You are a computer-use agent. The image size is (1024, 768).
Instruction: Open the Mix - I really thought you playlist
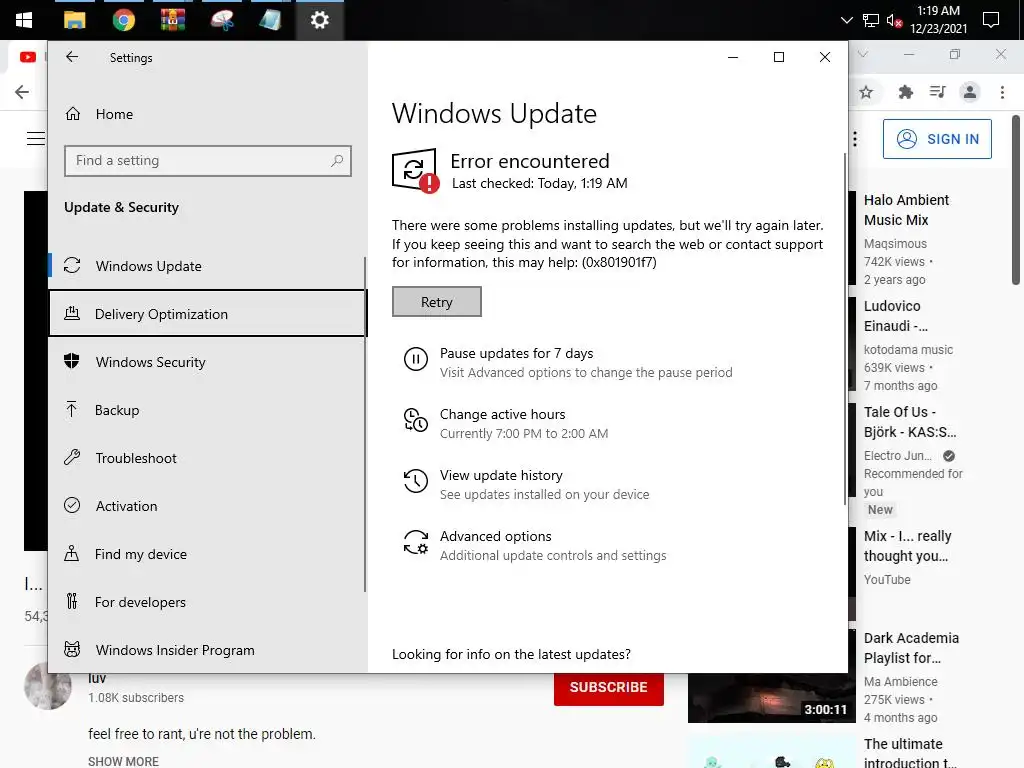pyautogui.click(x=907, y=546)
